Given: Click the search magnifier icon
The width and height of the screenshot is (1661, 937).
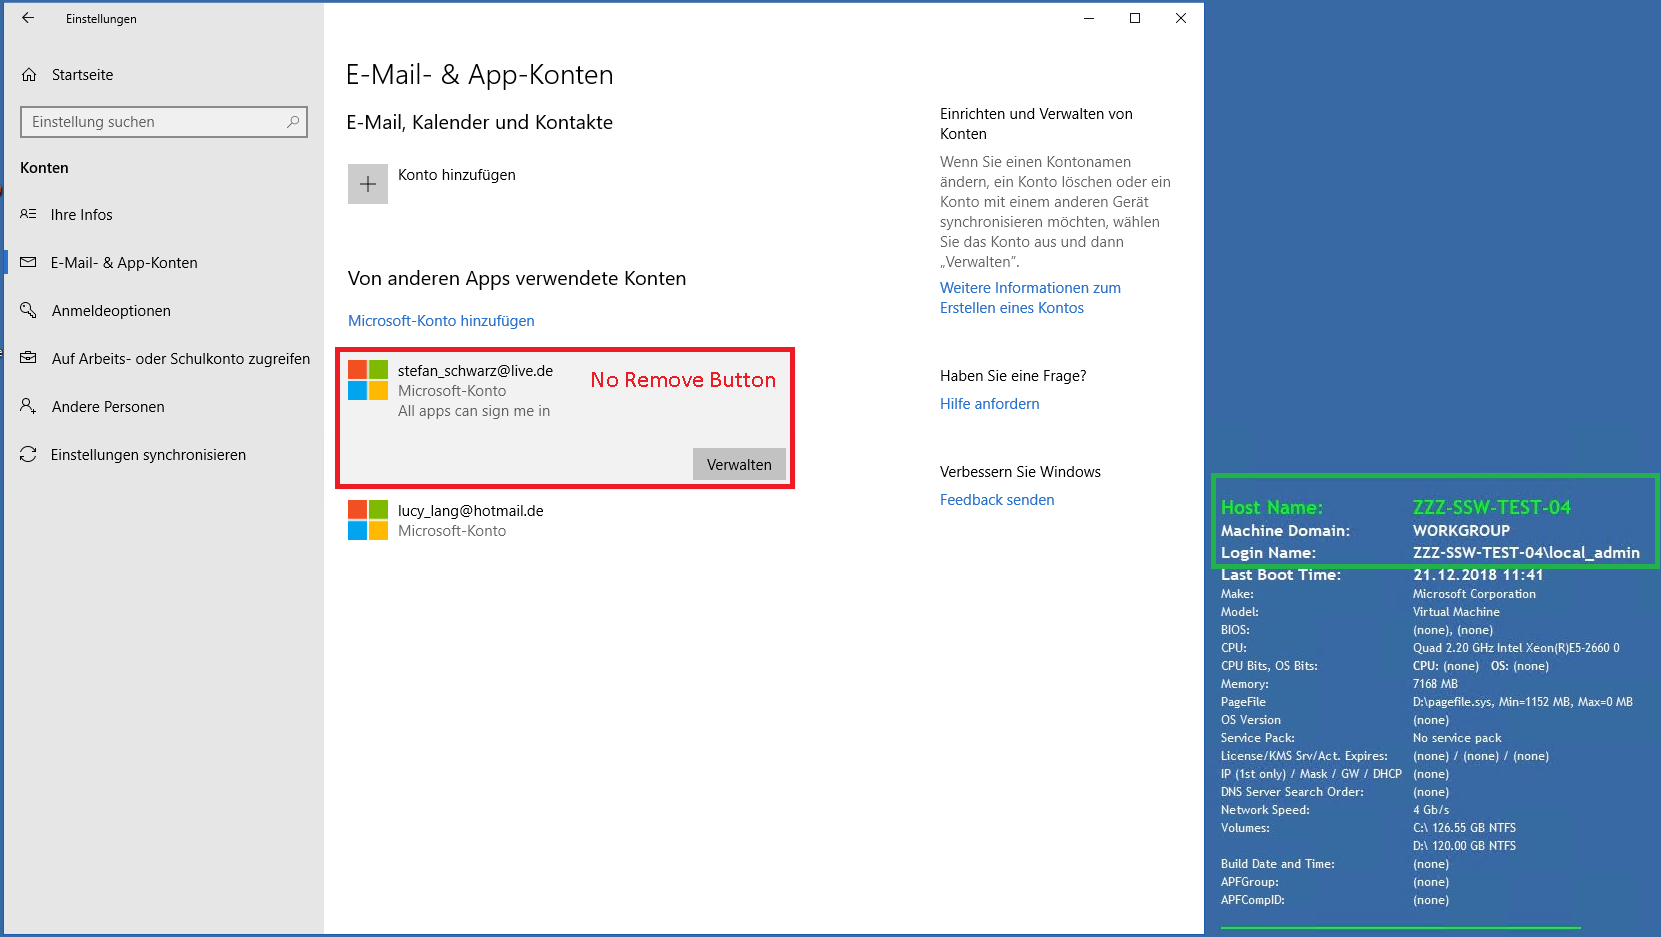Looking at the screenshot, I should tap(293, 122).
